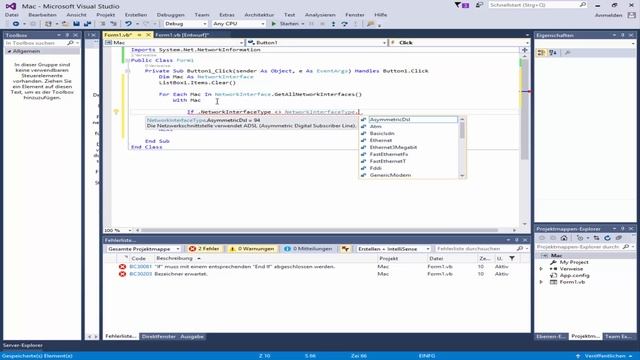Toggle the 0 Mitteilungen filter button
This screenshot has height=360, width=640.
click(x=308, y=249)
